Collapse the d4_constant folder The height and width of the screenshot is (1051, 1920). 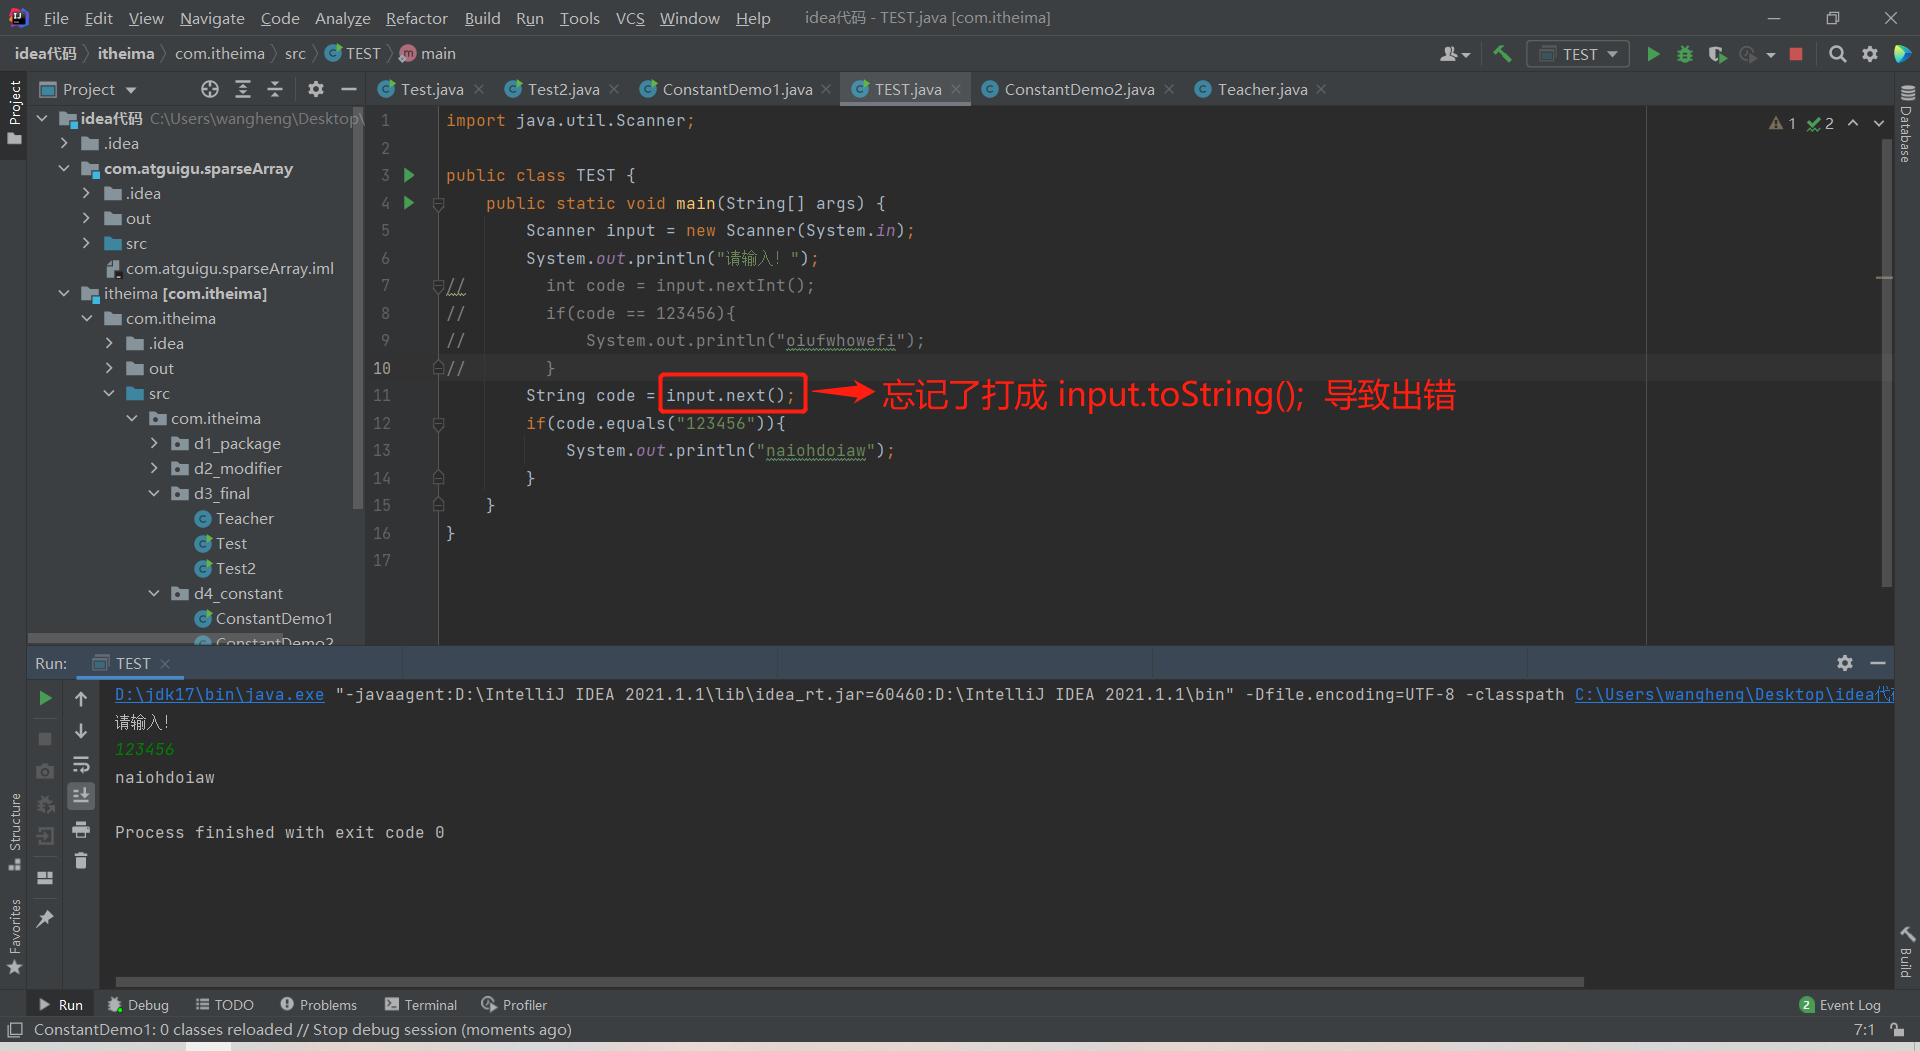pyautogui.click(x=154, y=593)
